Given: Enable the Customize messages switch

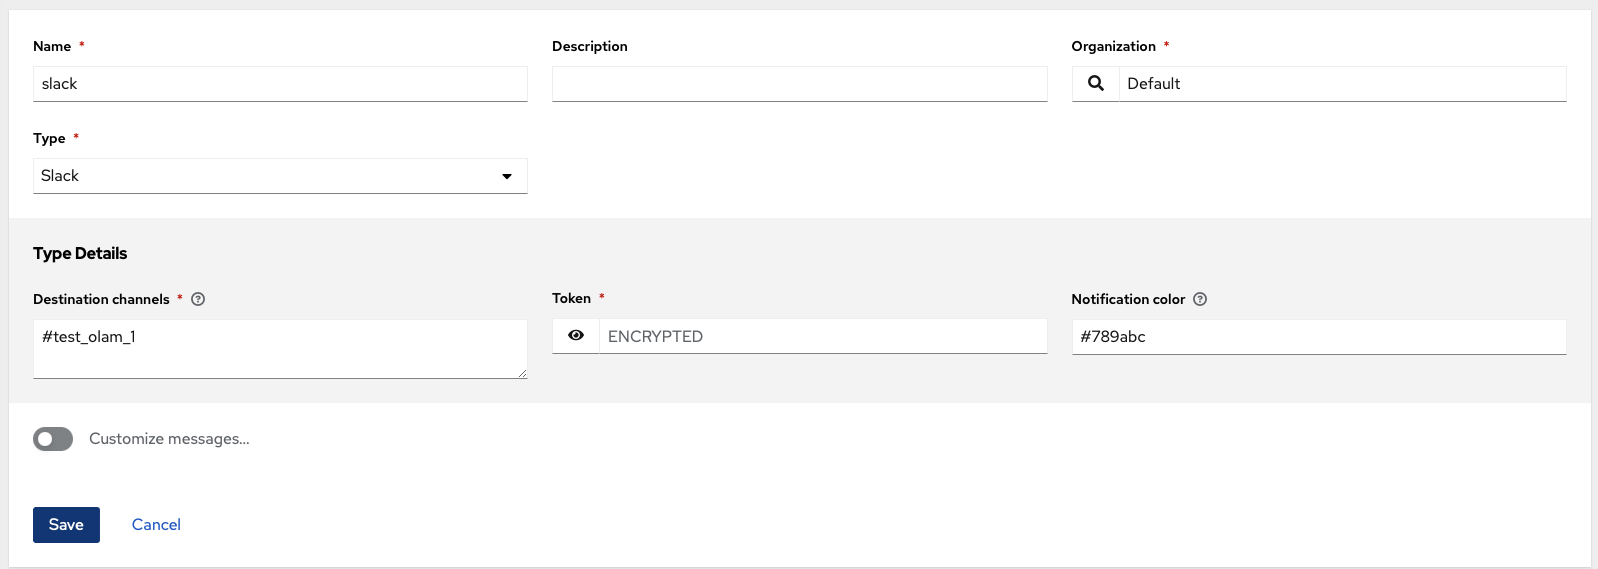Looking at the screenshot, I should coord(53,439).
